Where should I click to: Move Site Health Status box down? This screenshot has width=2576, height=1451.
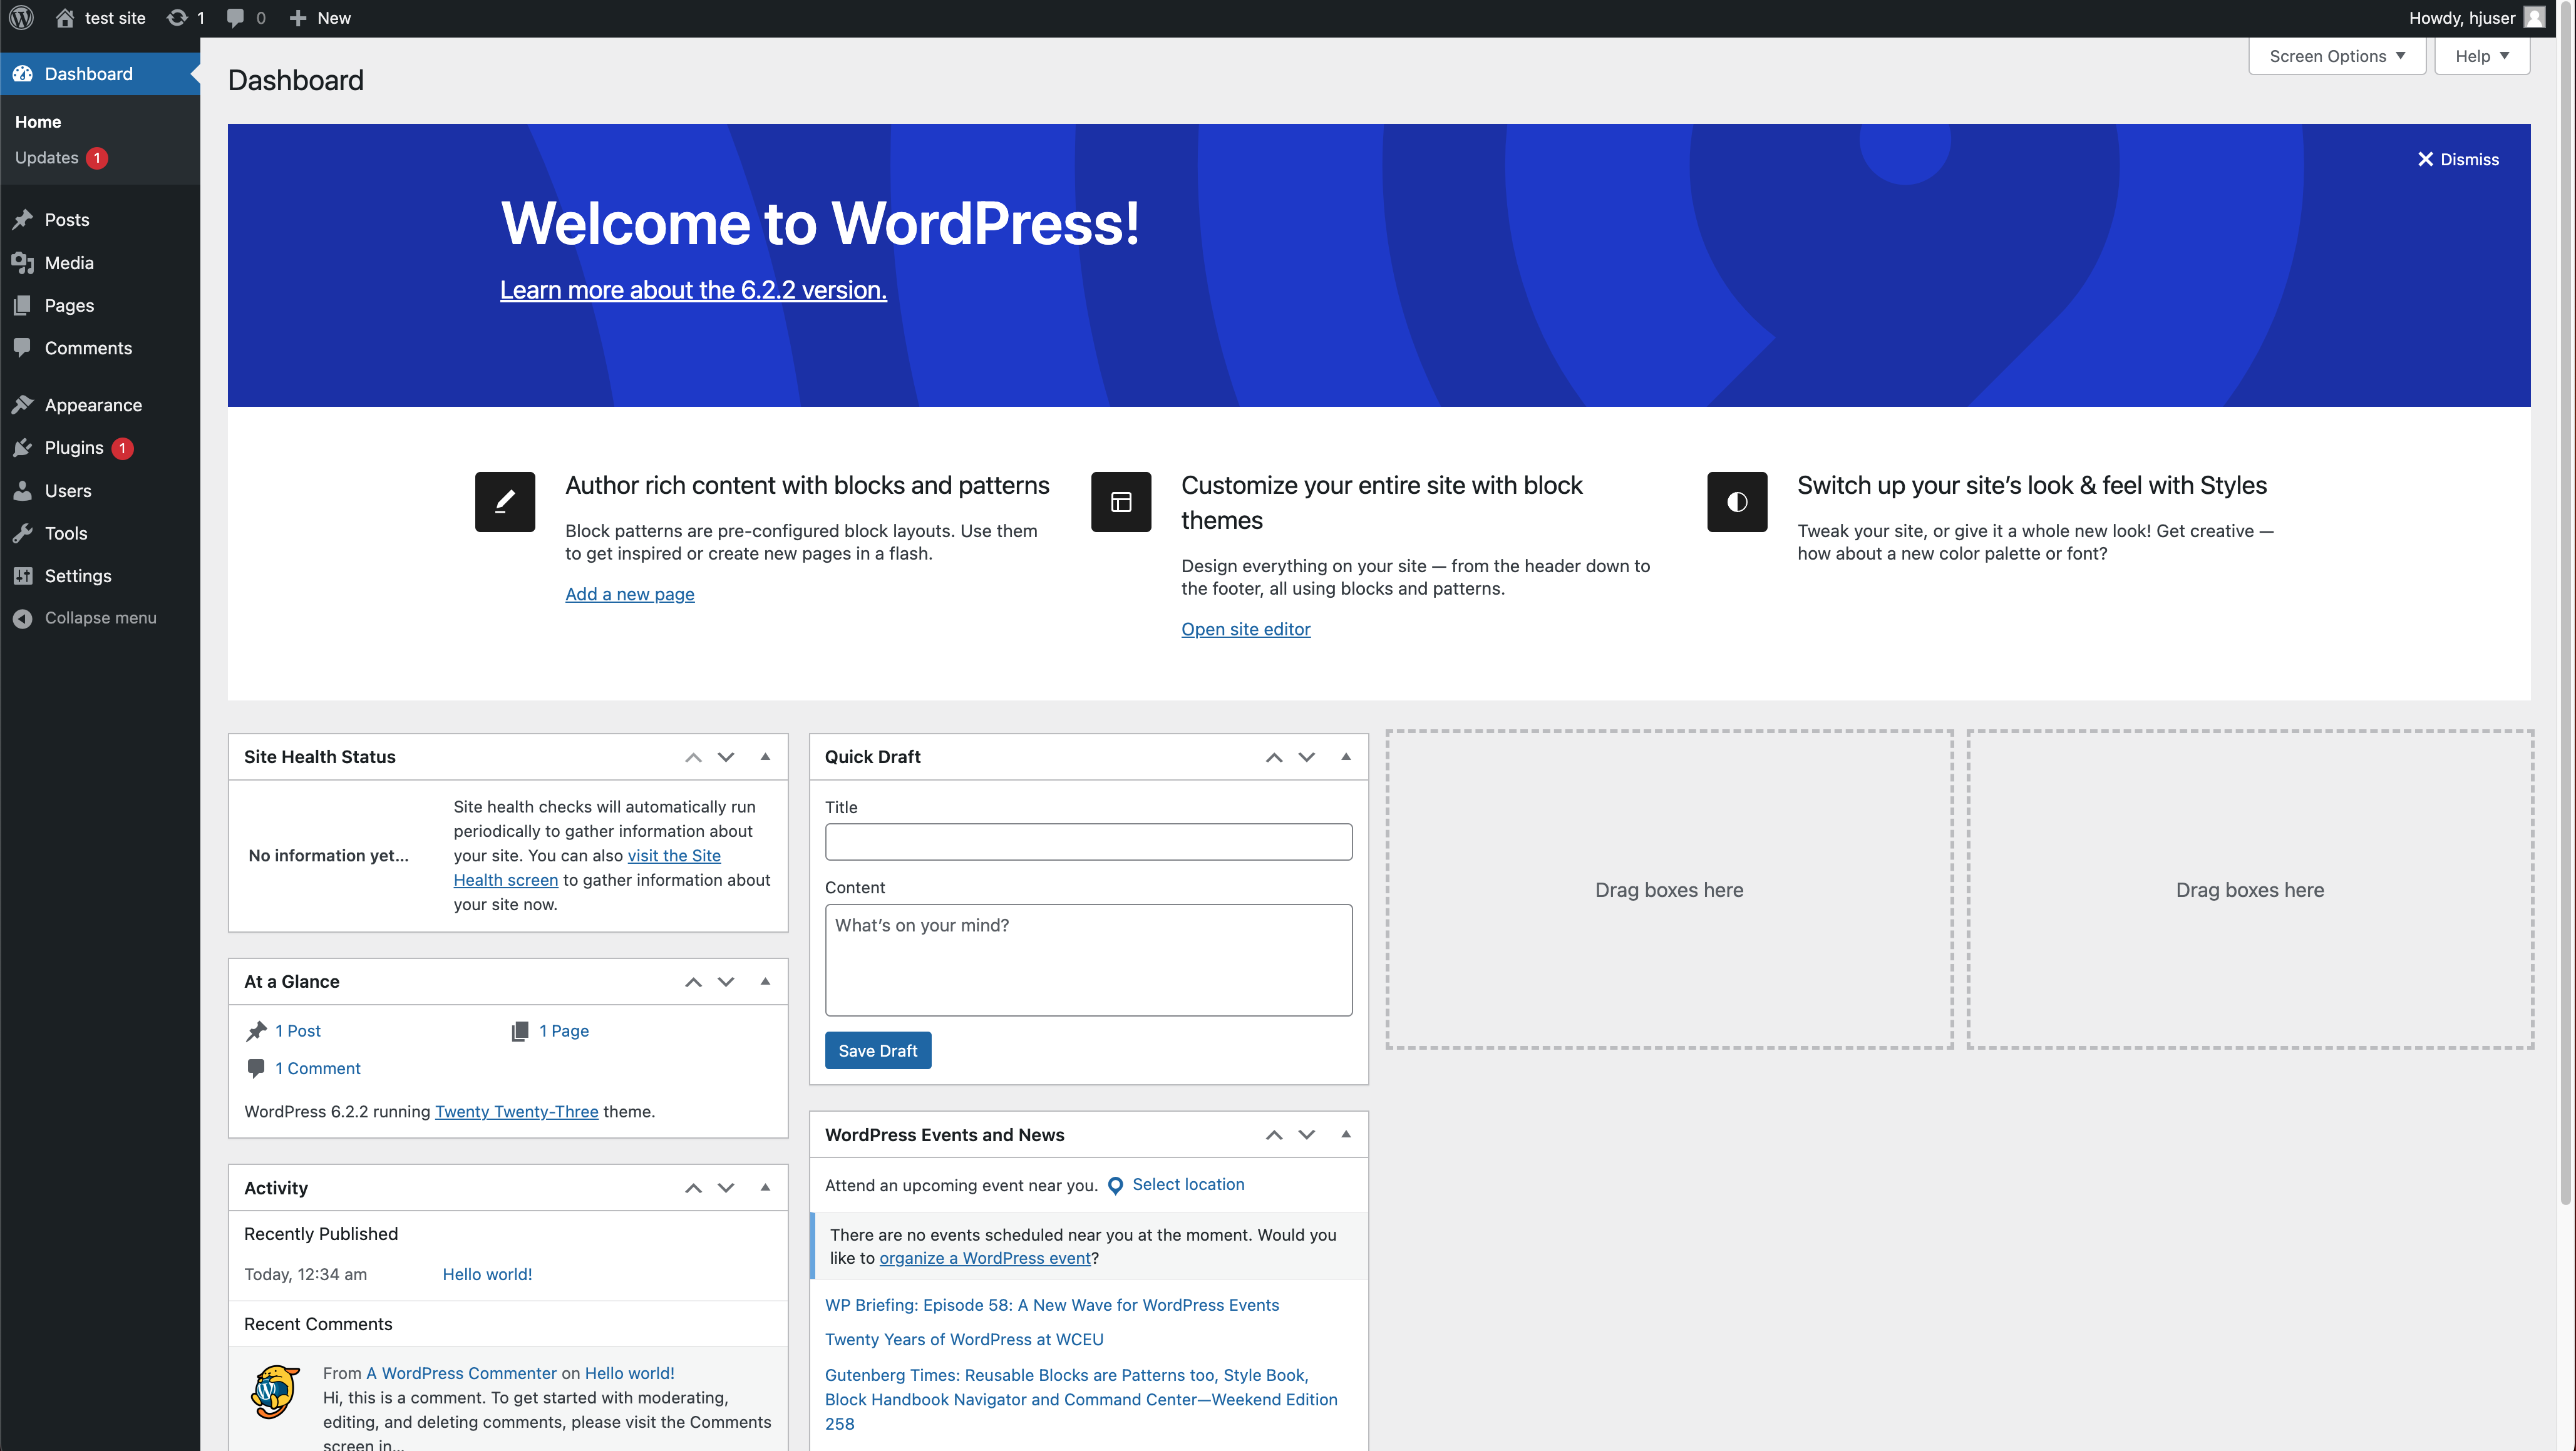click(x=726, y=757)
